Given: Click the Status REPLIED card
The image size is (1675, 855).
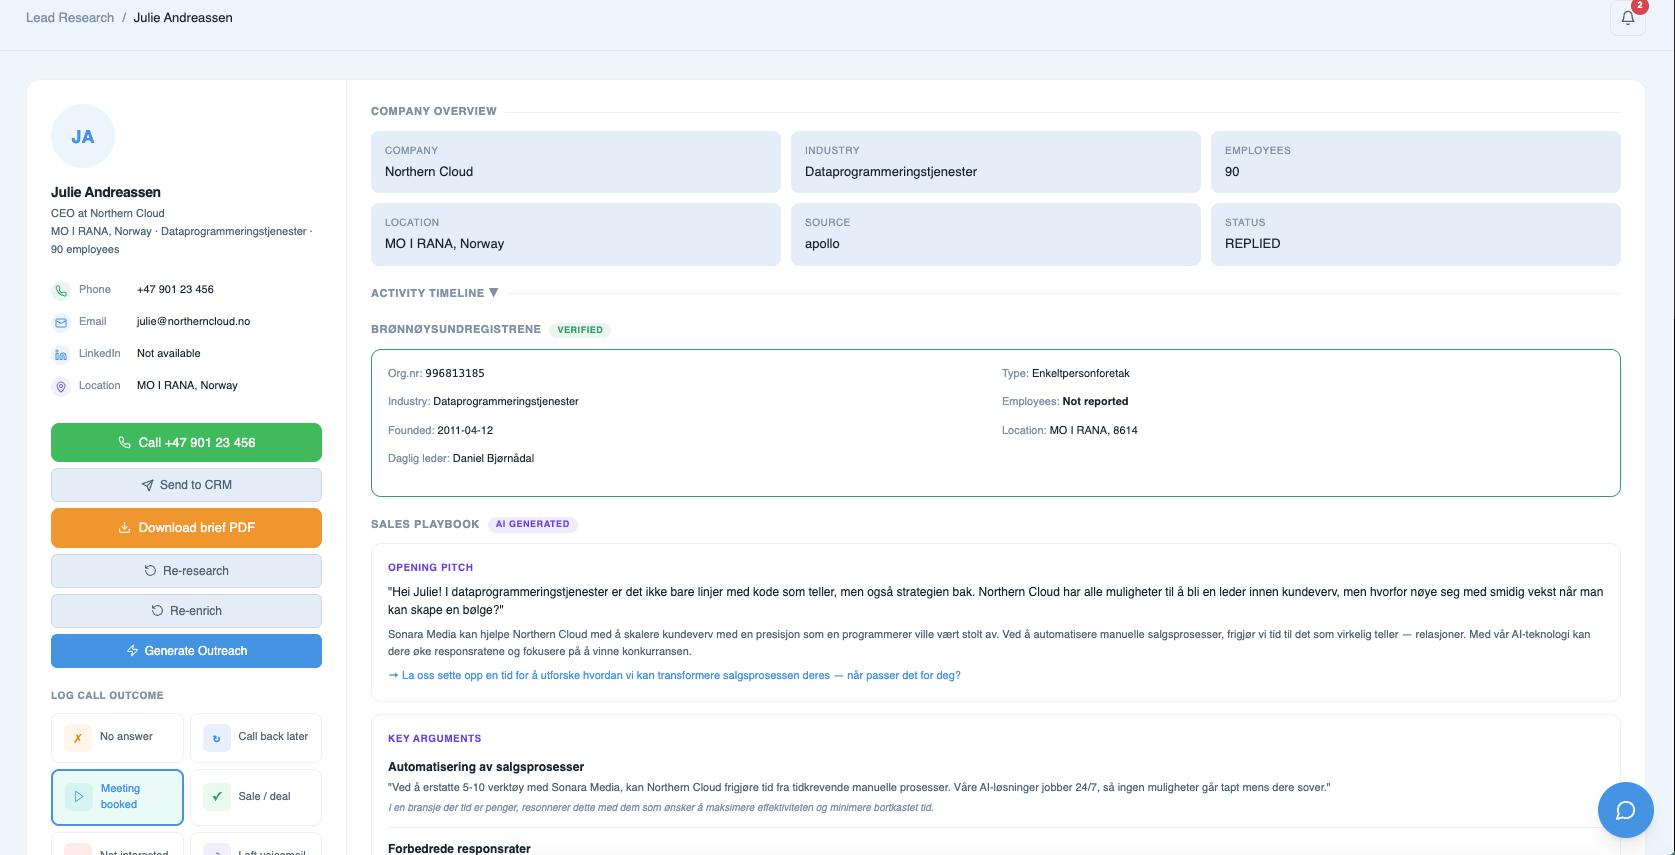Looking at the screenshot, I should [x=1416, y=234].
